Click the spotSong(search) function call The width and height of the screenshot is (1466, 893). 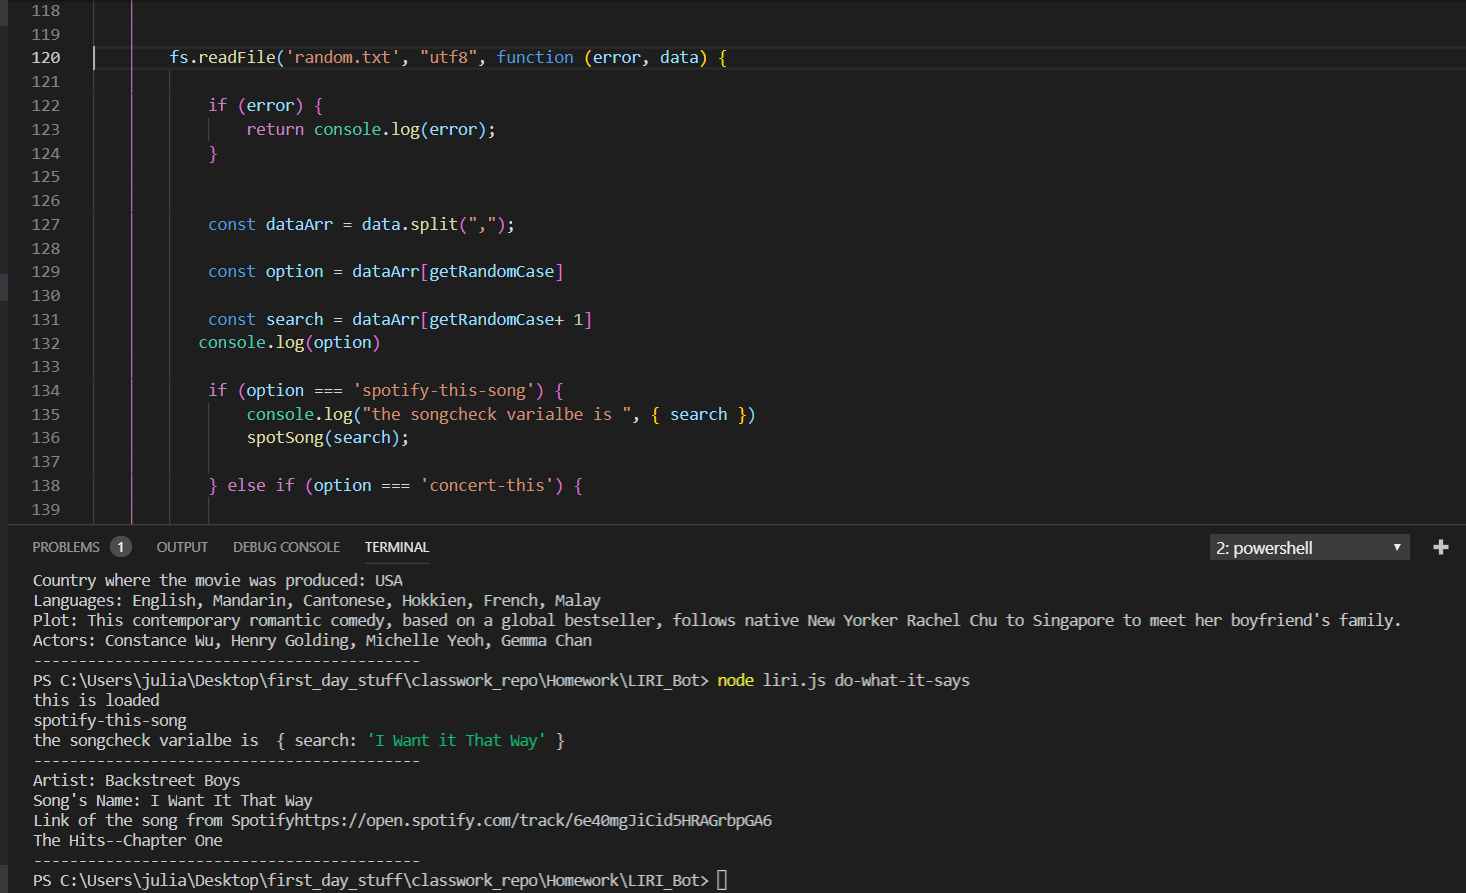[327, 438]
